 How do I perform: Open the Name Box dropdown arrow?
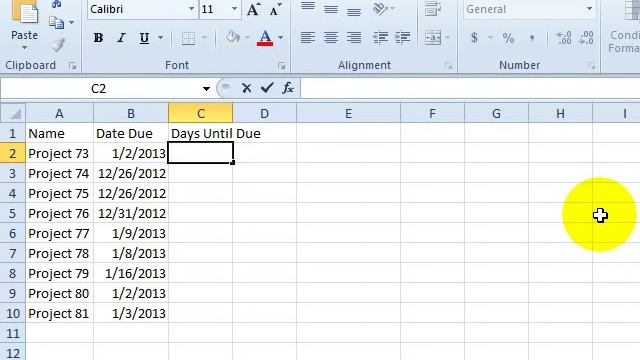[206, 89]
